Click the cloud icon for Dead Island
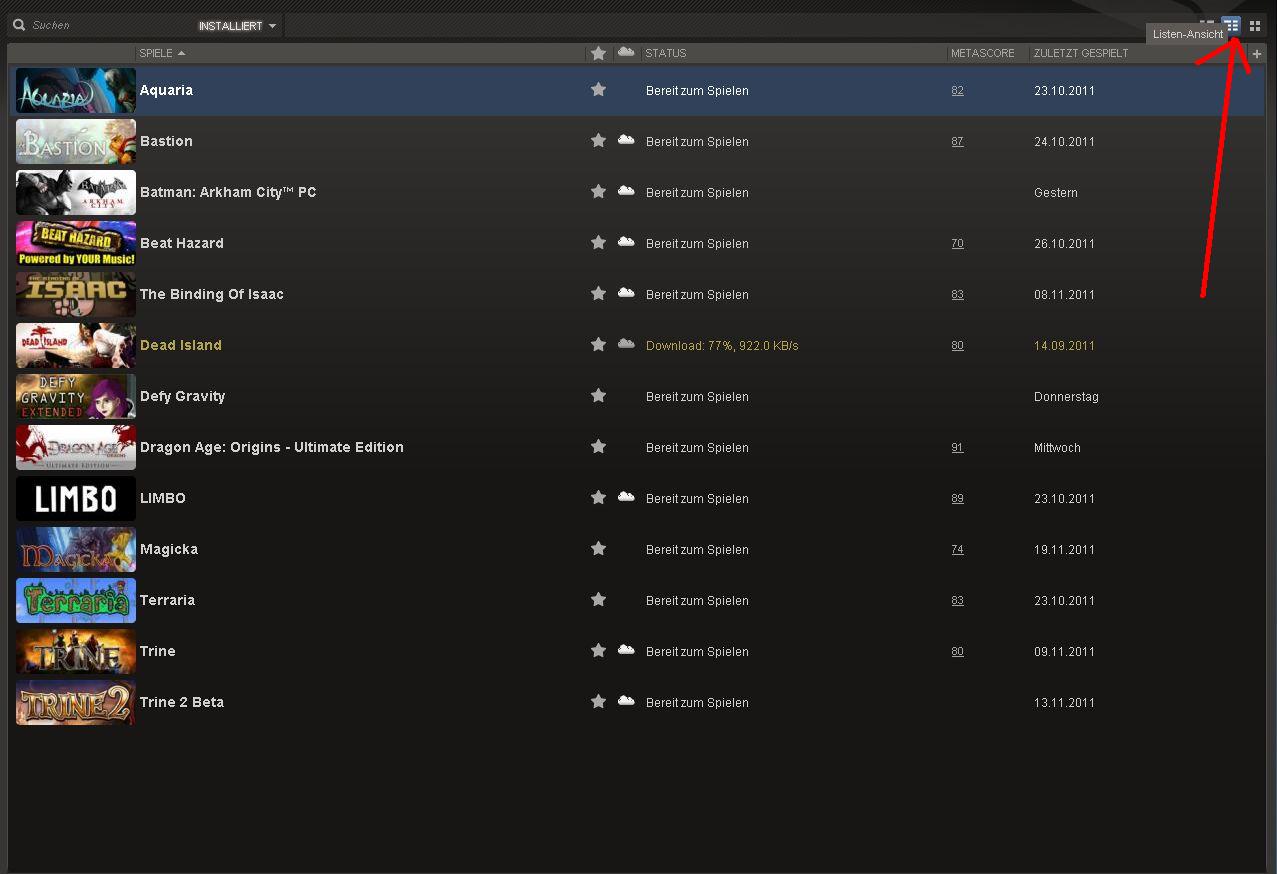The image size is (1277, 874). (x=626, y=344)
